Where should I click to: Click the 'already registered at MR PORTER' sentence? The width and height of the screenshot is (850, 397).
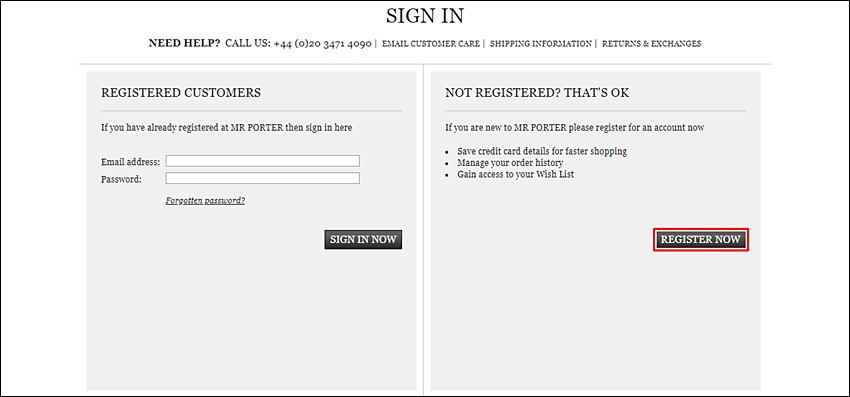click(227, 127)
